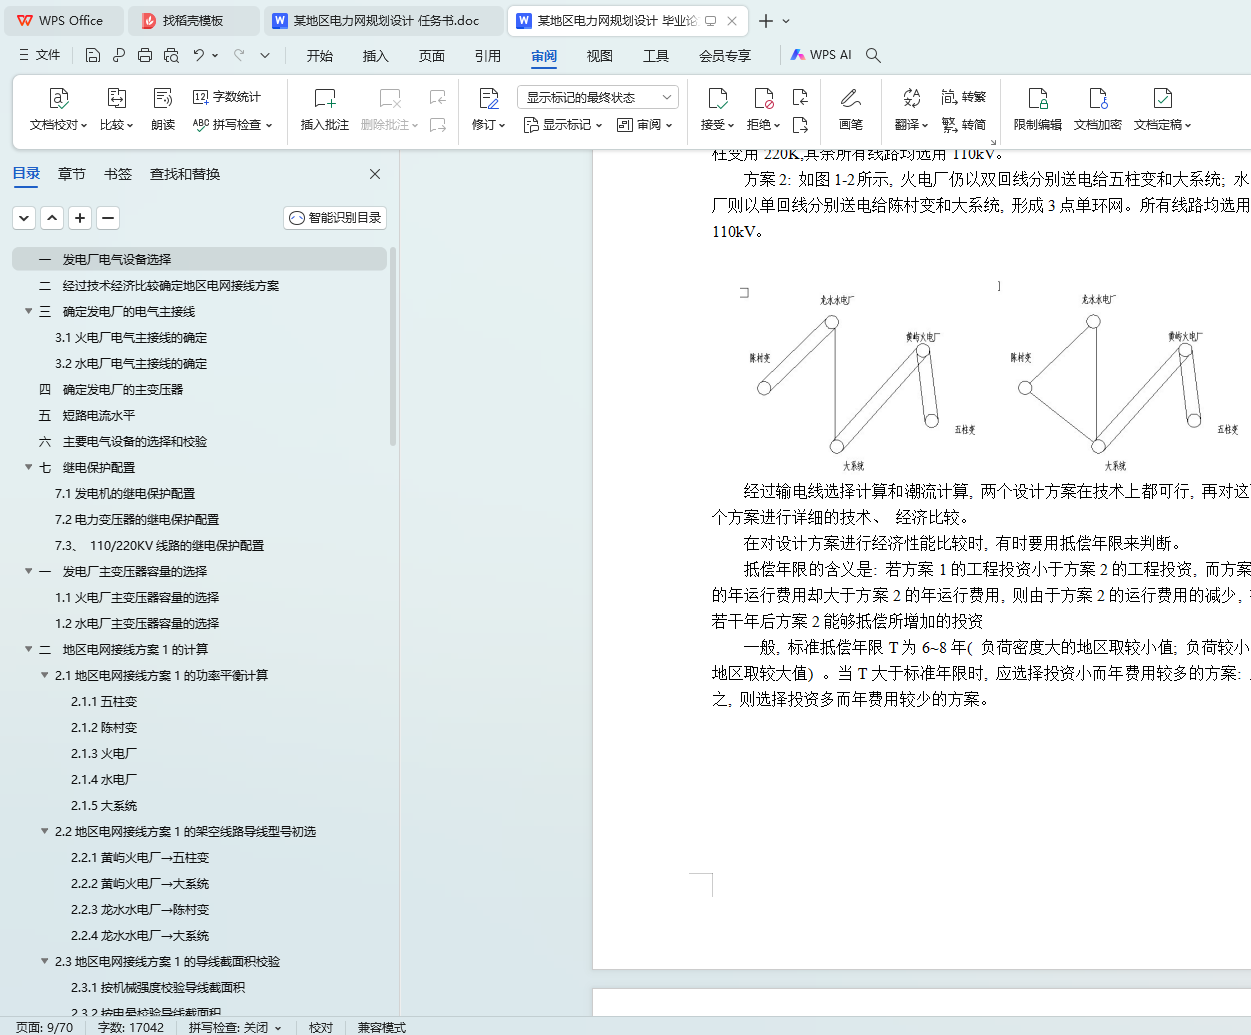Click the print preview icon

[171, 55]
